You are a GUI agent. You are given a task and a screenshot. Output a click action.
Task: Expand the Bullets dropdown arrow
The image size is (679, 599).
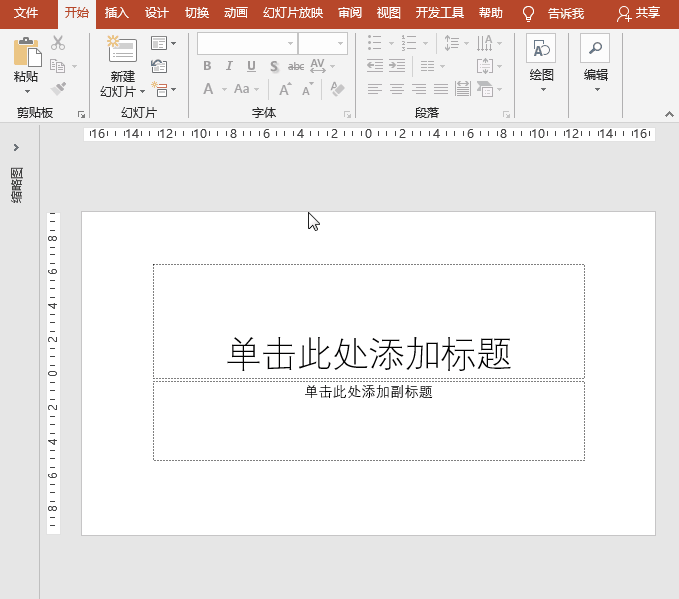(391, 43)
